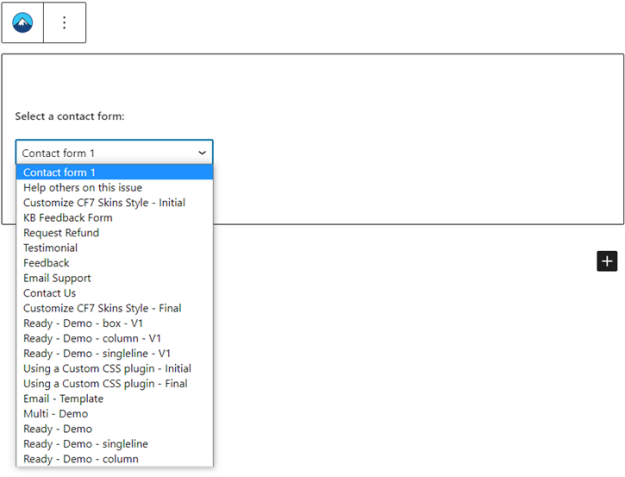625x477 pixels.
Task: Choose the 'Testimonial' form
Action: 50,247
